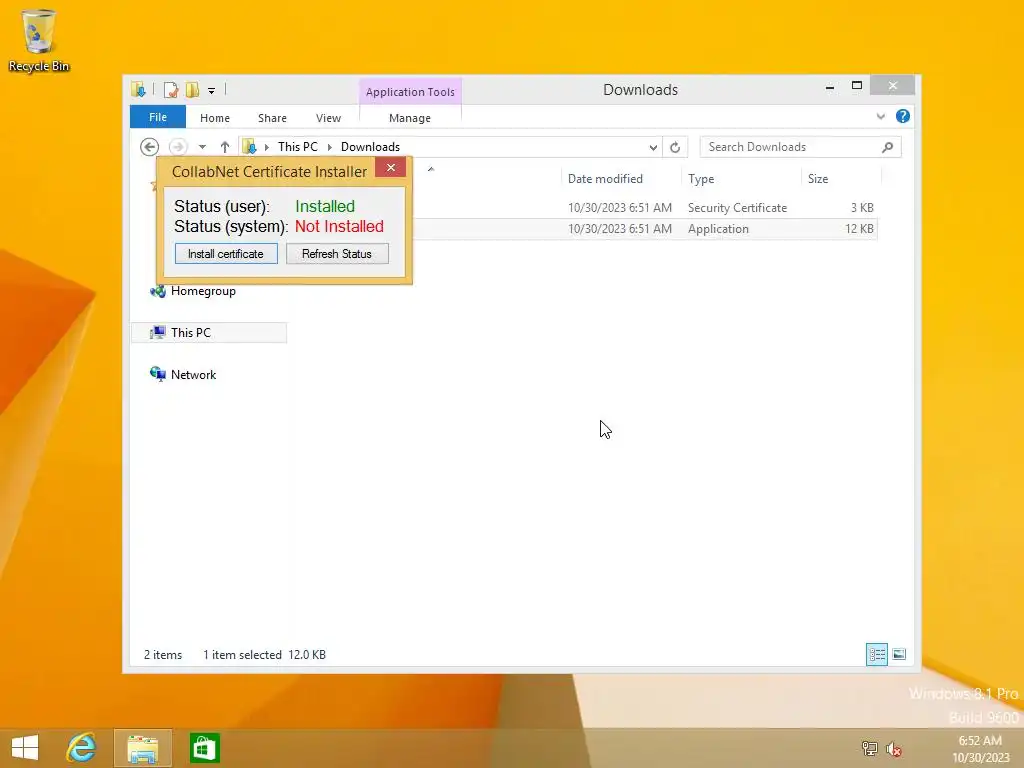
Task: Click the taskbar clock and date
Action: tap(981, 749)
